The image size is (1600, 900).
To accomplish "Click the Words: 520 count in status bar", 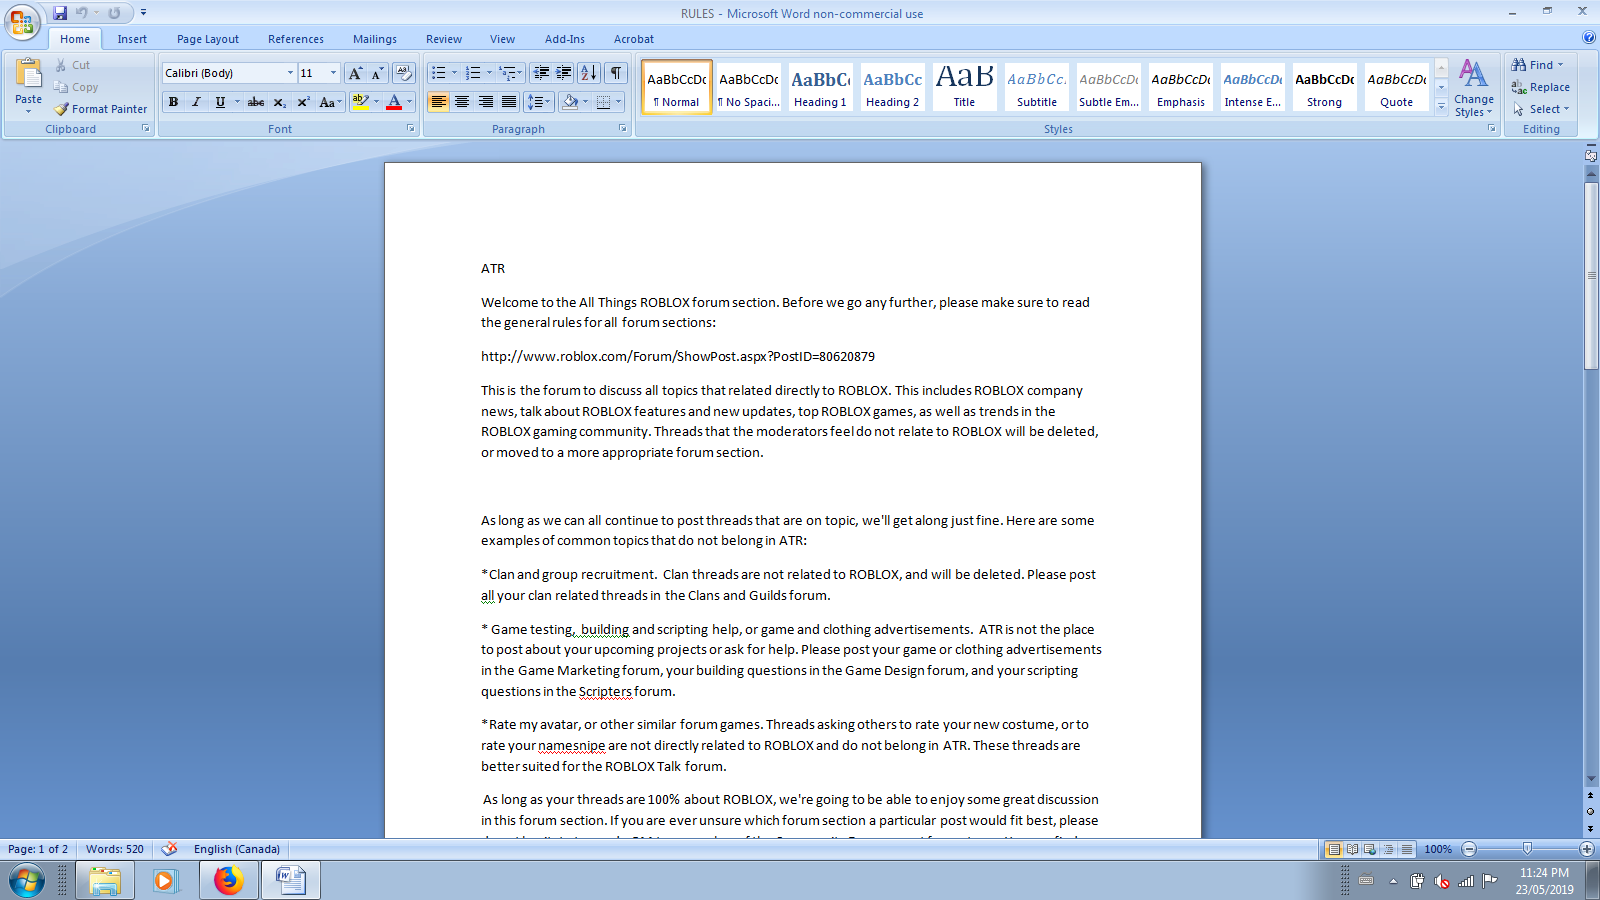I will (115, 849).
